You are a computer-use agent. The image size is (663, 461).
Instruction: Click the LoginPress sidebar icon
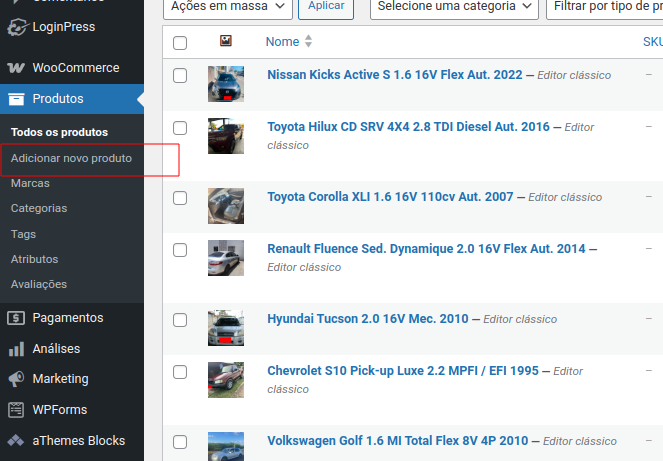(16, 27)
